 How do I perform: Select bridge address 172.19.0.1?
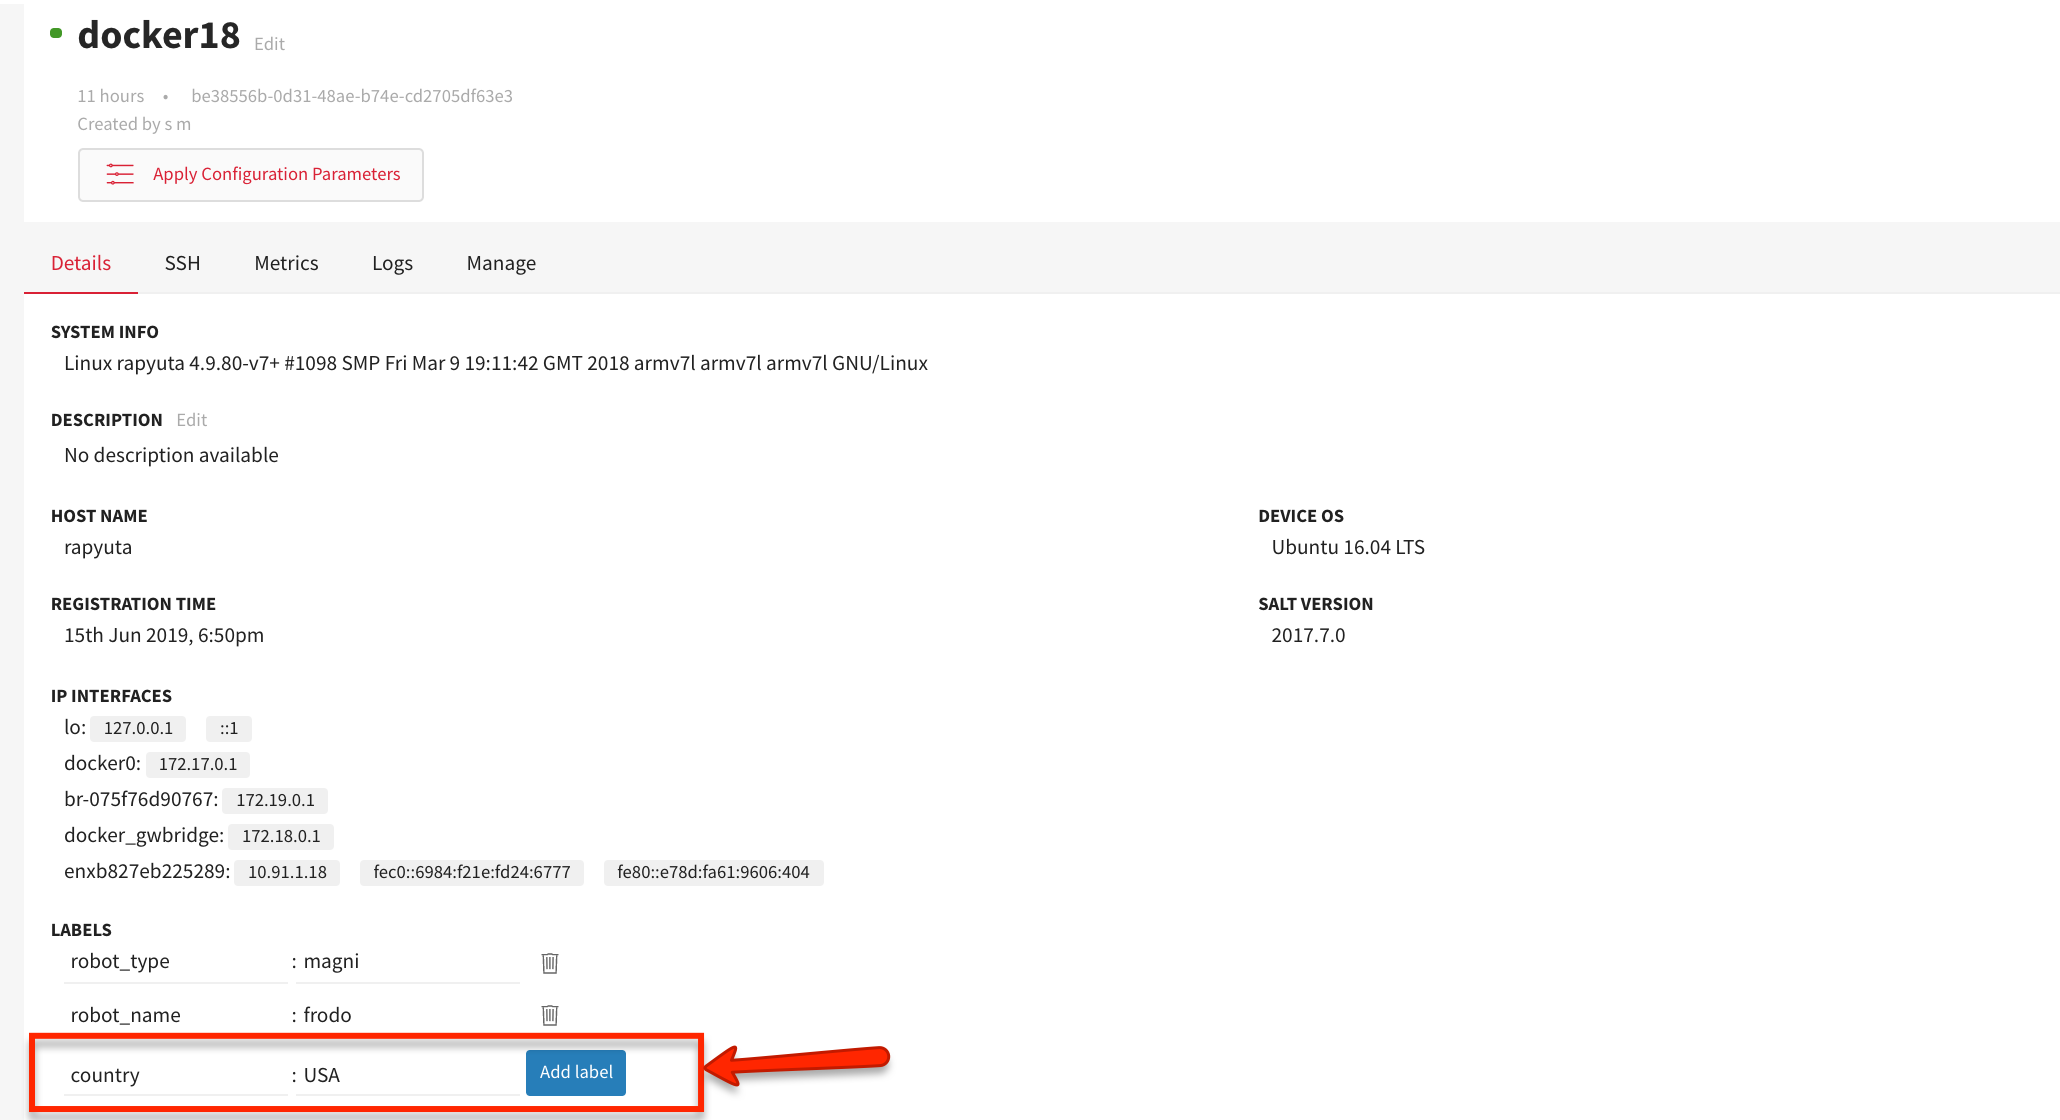[x=275, y=800]
